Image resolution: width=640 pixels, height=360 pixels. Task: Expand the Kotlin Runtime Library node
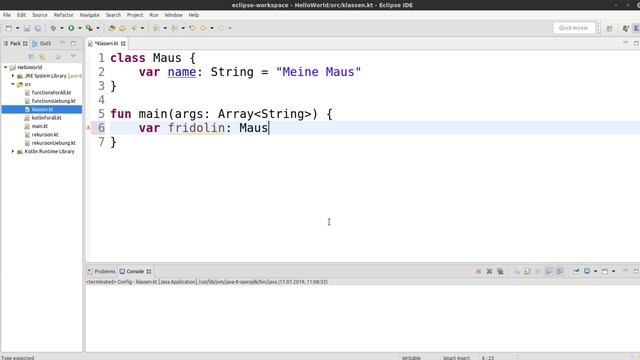point(13,151)
